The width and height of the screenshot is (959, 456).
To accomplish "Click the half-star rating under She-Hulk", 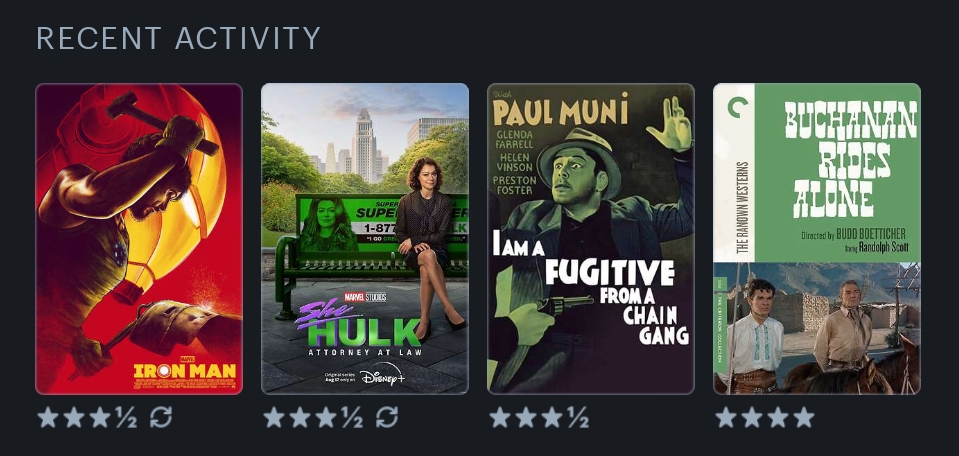I will coord(352,417).
